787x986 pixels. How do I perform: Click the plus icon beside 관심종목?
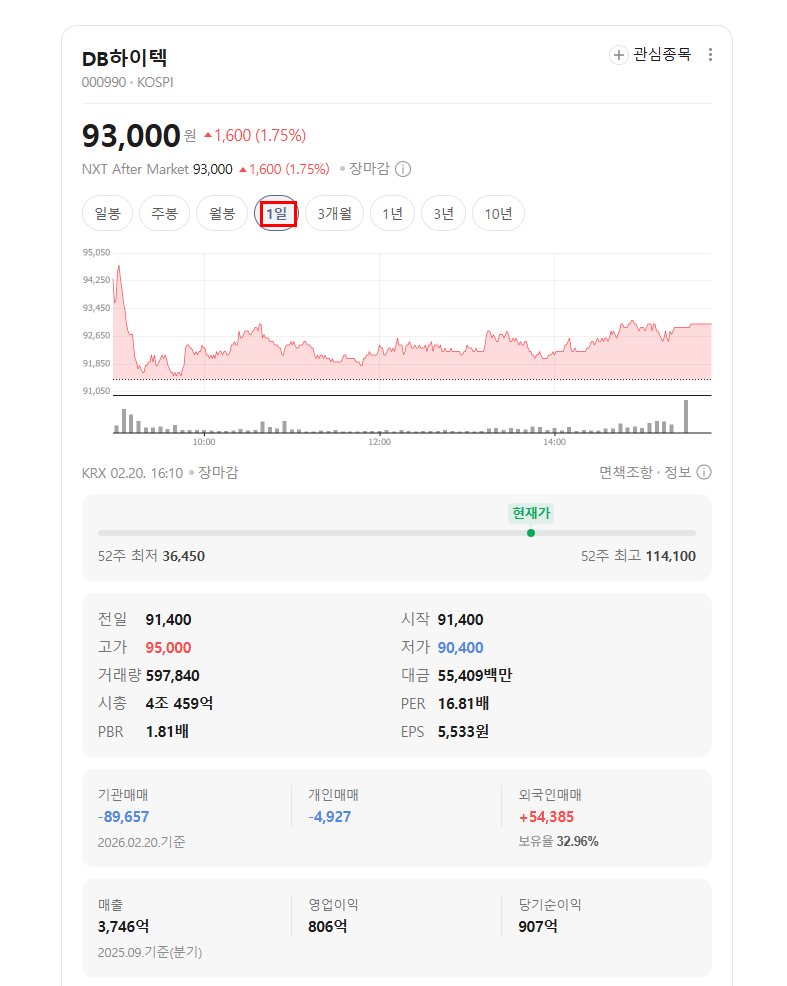point(619,55)
